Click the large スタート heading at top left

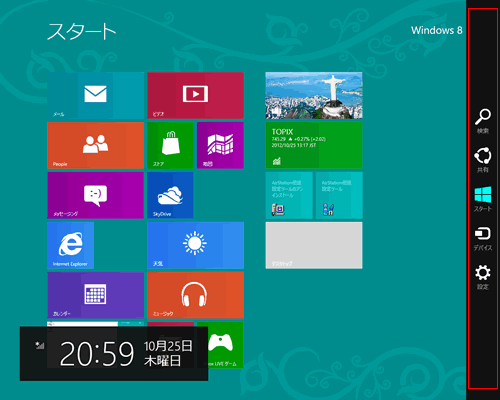point(82,31)
